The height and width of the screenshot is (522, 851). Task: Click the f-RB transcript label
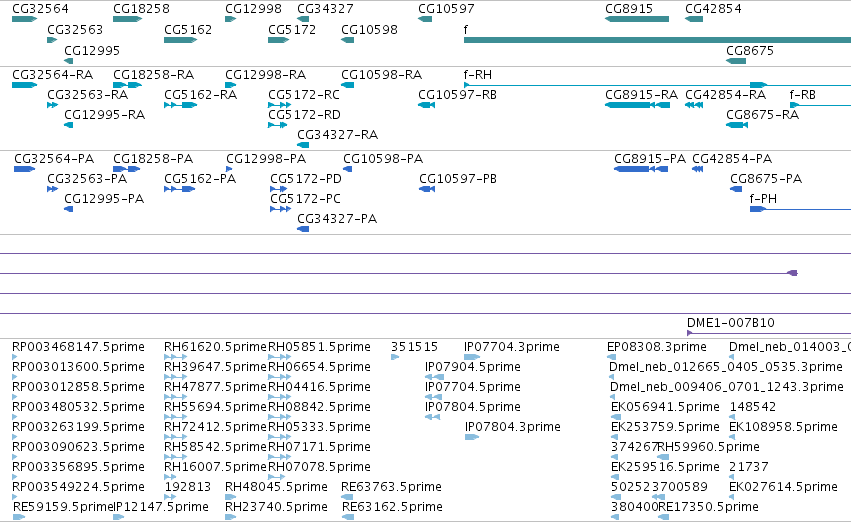[x=803, y=94]
